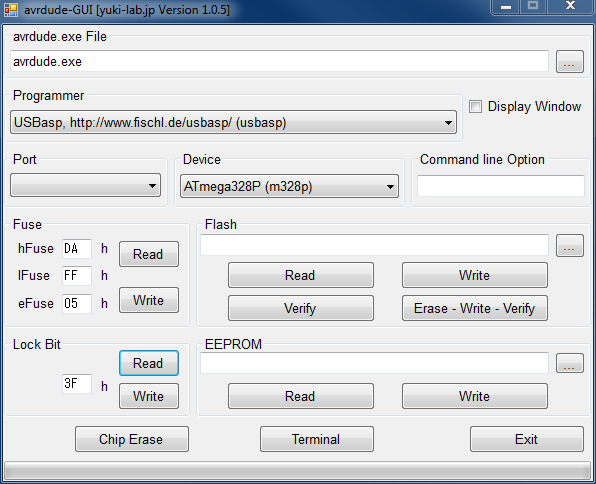Browse for a Flash file
Image resolution: width=596 pixels, height=484 pixels.
(569, 246)
